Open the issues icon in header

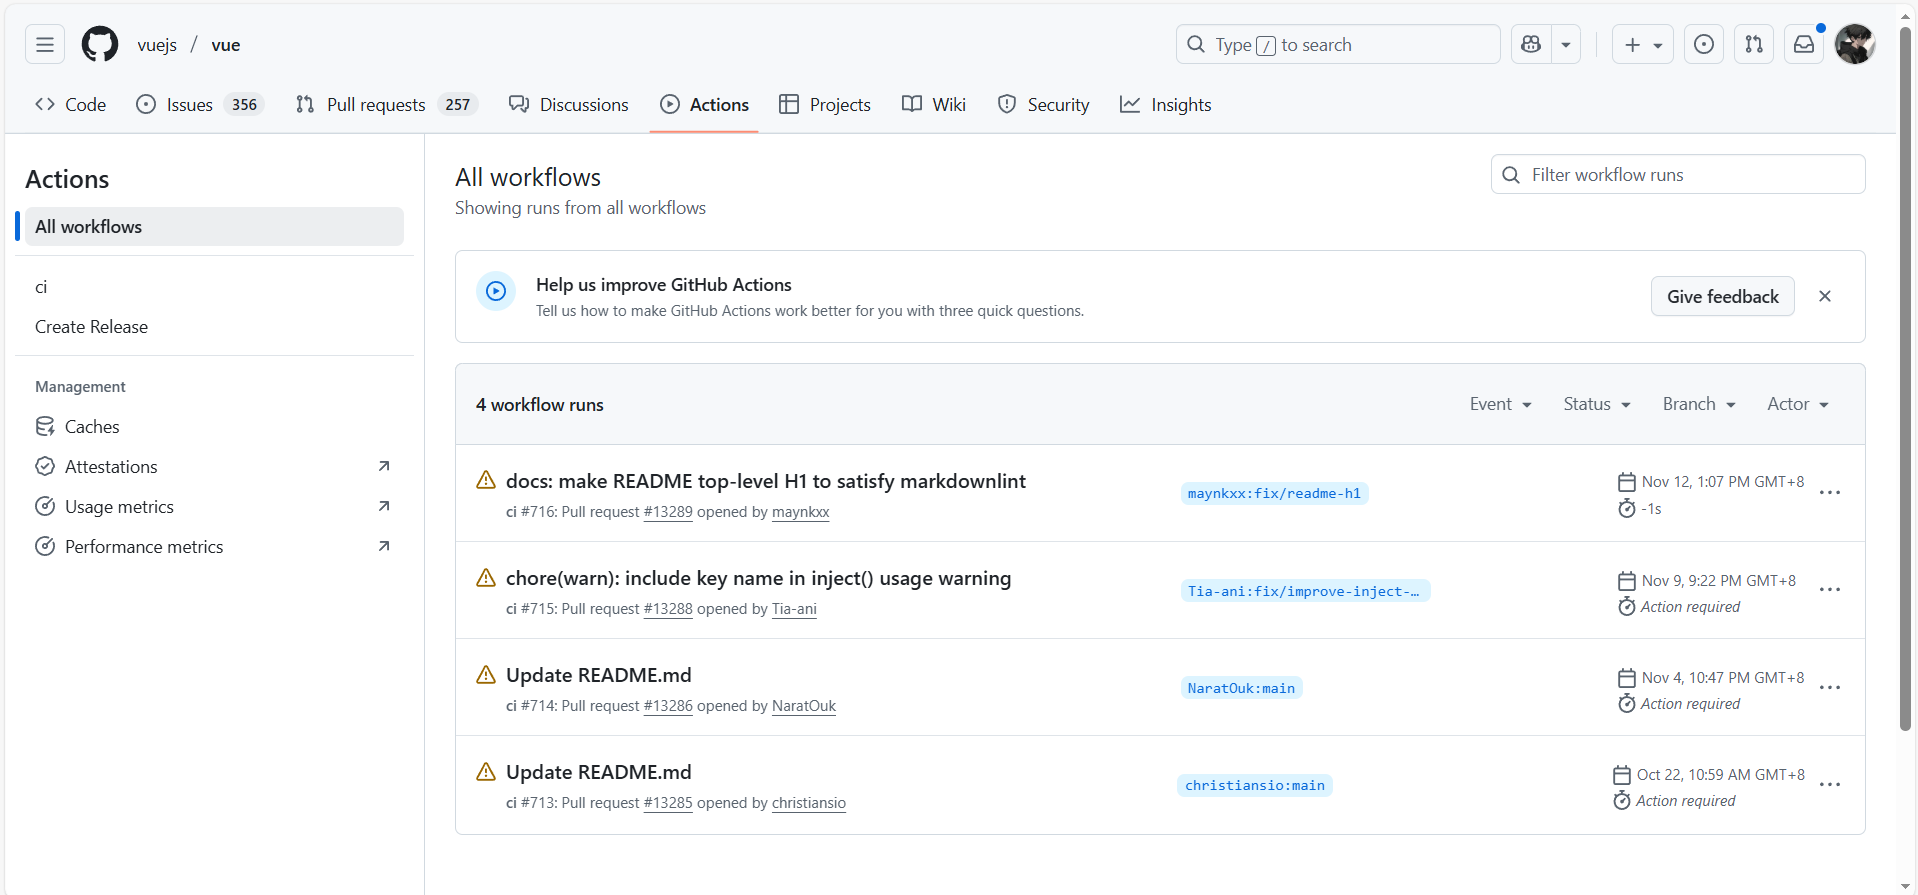1704,45
